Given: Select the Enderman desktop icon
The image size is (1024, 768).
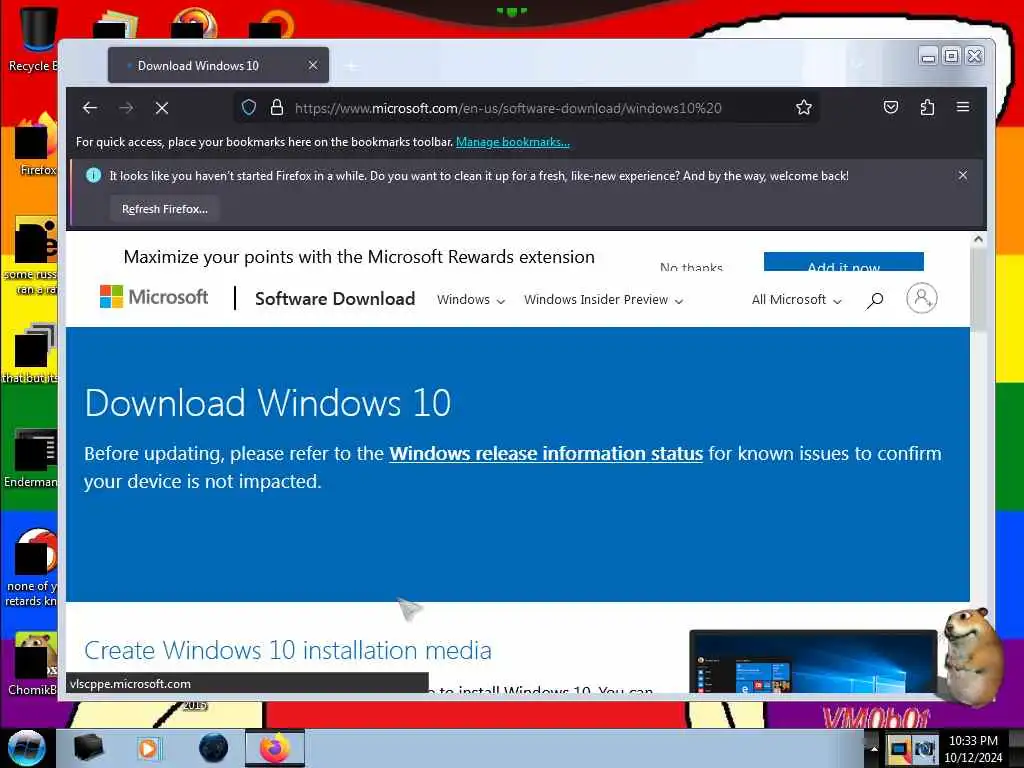Looking at the screenshot, I should pyautogui.click(x=31, y=459).
